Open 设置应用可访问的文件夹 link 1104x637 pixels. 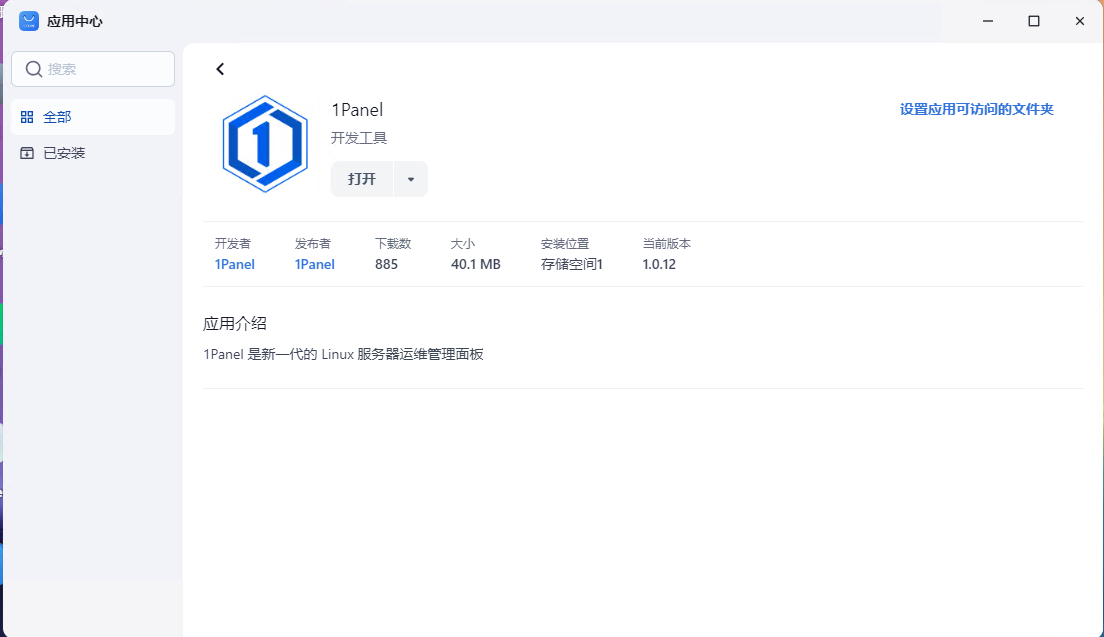[x=977, y=109]
